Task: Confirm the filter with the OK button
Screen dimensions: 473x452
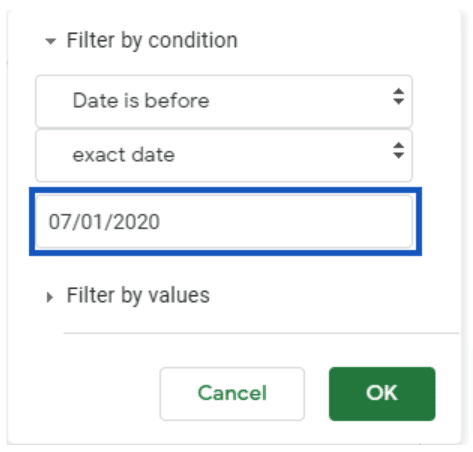Action: tap(382, 394)
